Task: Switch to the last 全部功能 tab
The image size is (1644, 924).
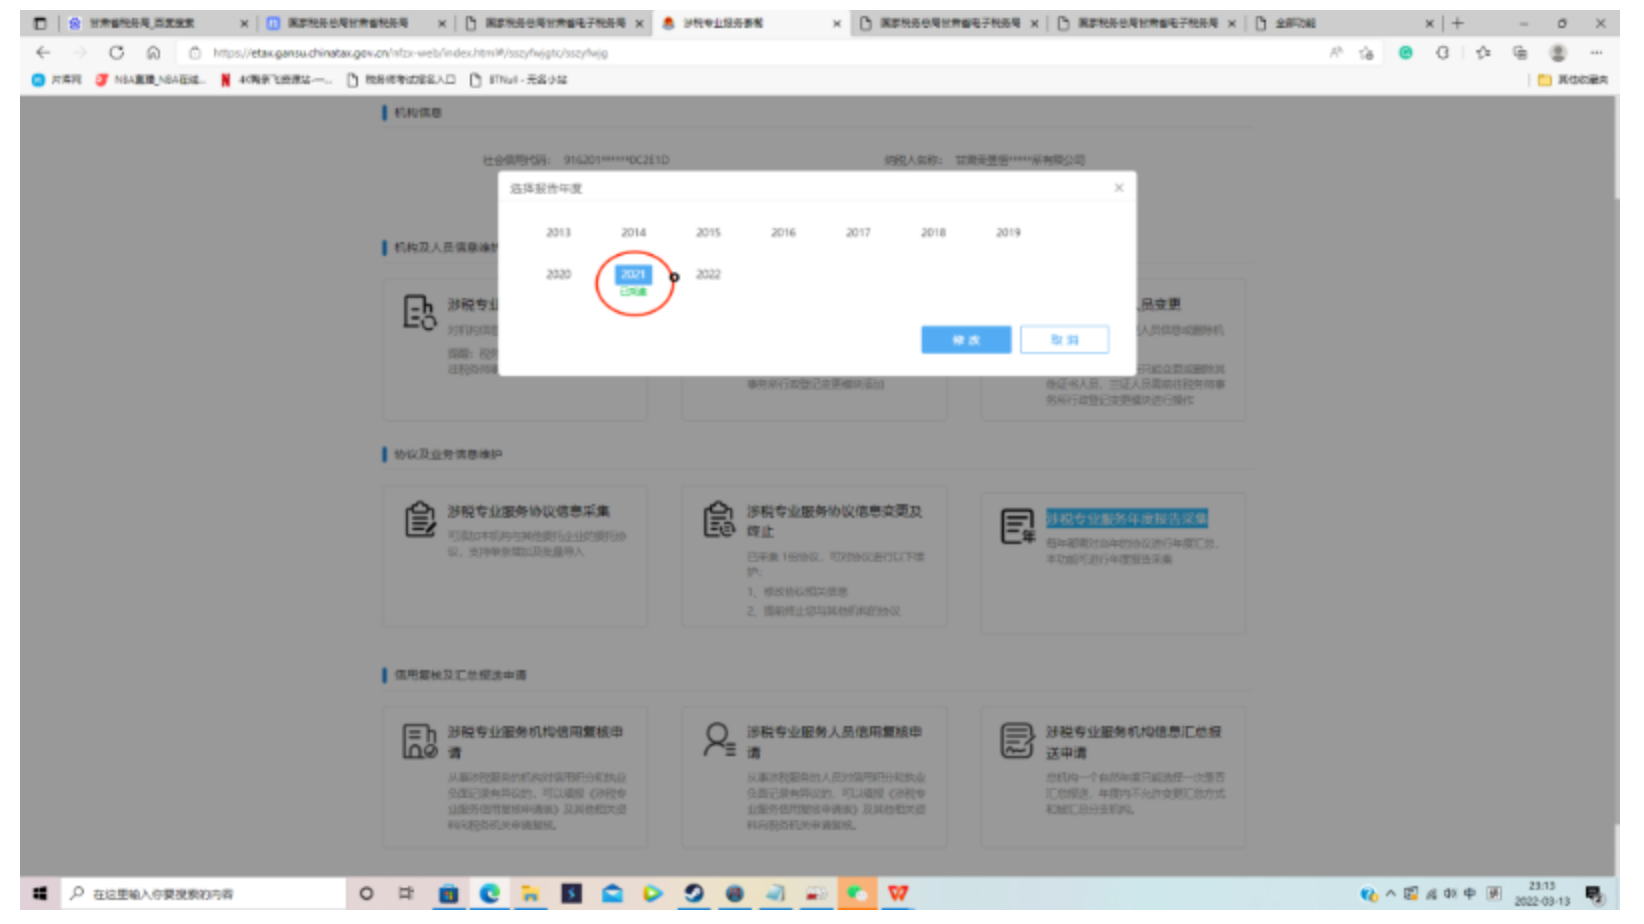Action: click(x=1345, y=23)
